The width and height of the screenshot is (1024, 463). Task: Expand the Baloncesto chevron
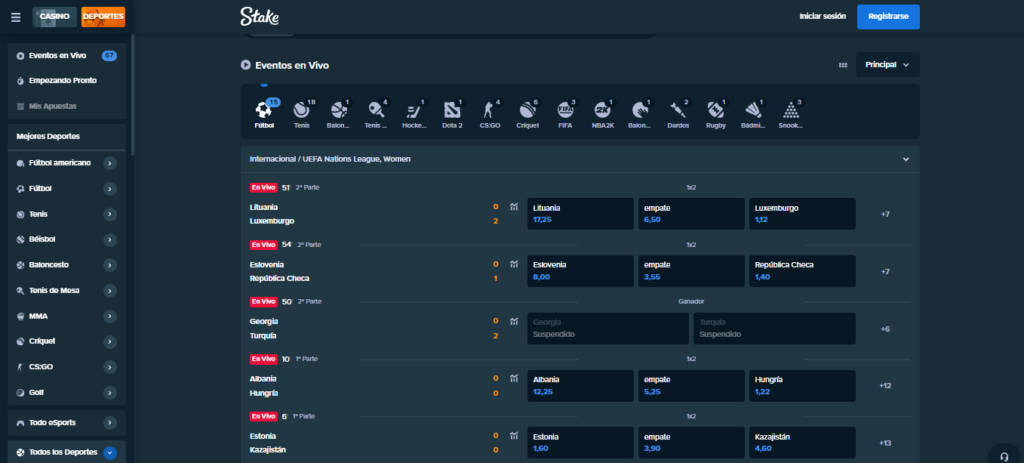110,265
